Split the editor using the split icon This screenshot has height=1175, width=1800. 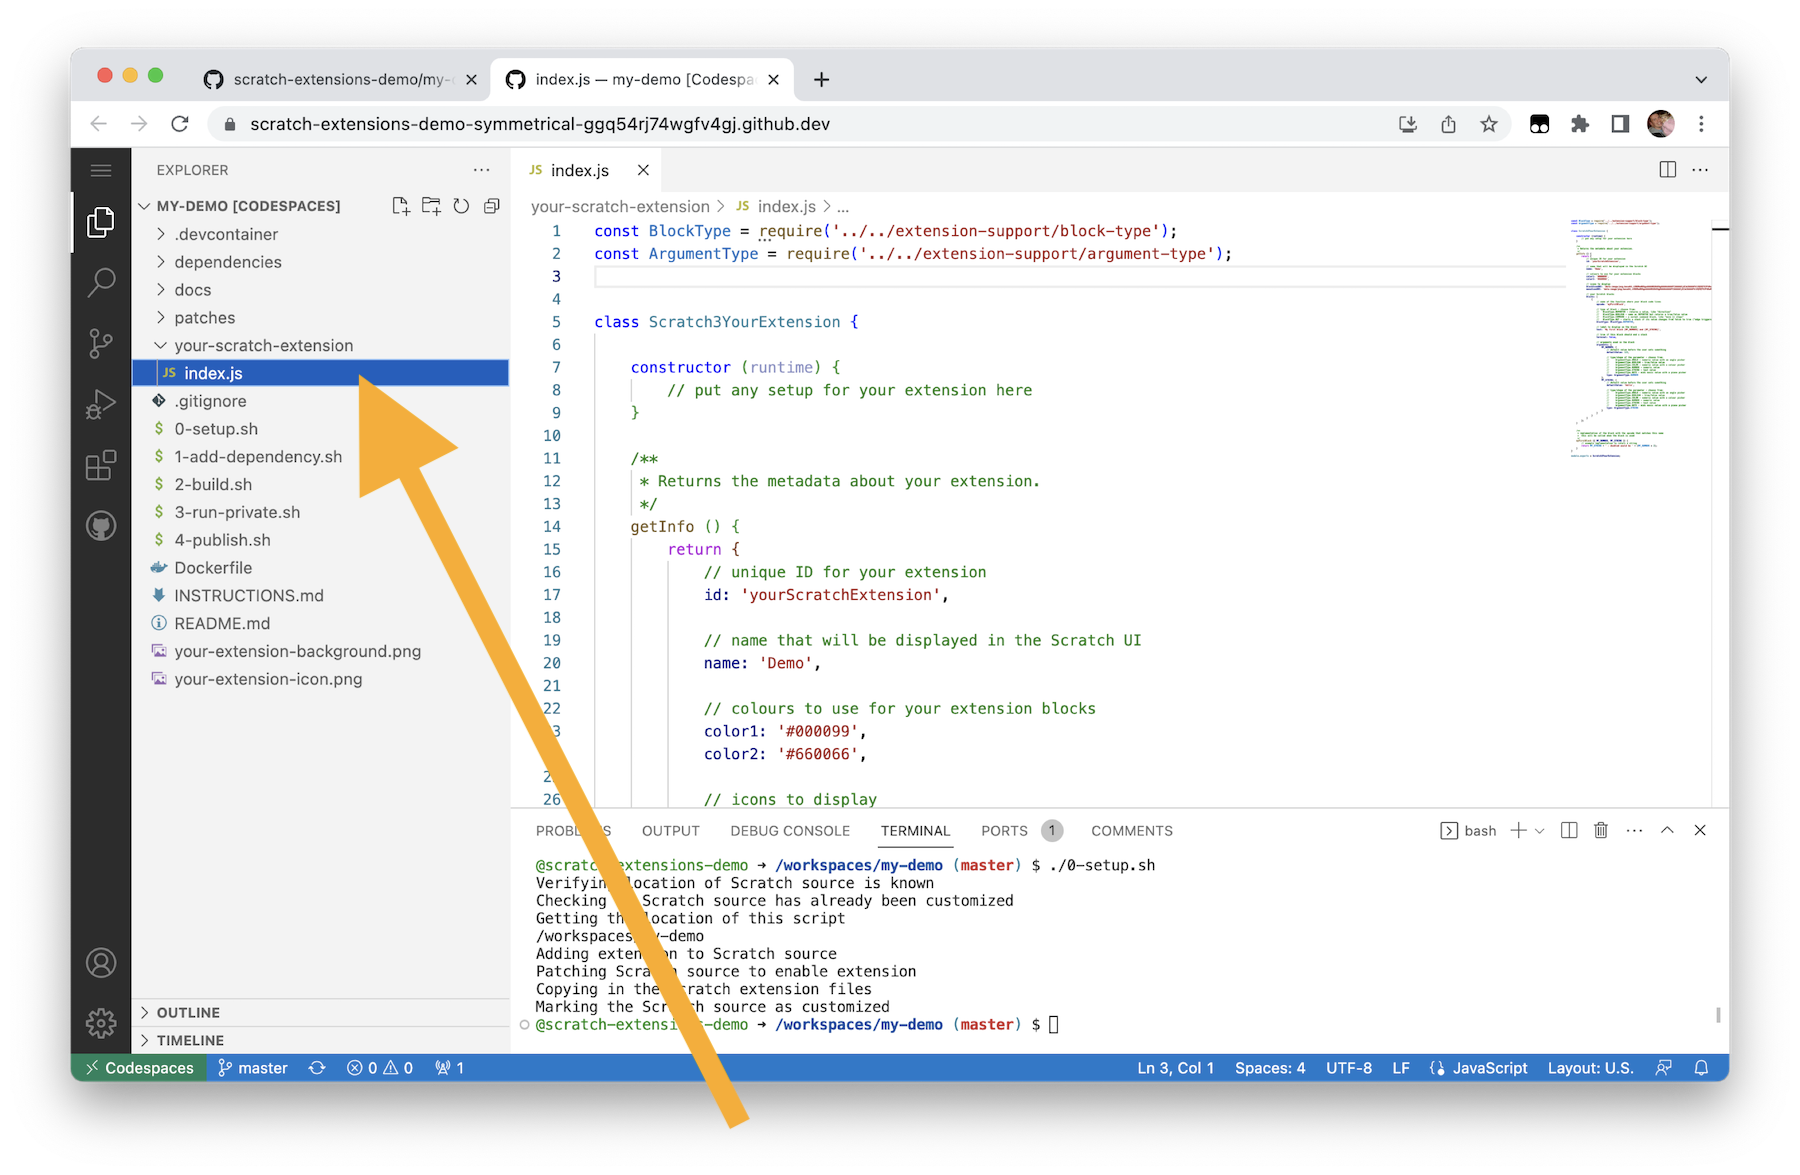(1668, 169)
